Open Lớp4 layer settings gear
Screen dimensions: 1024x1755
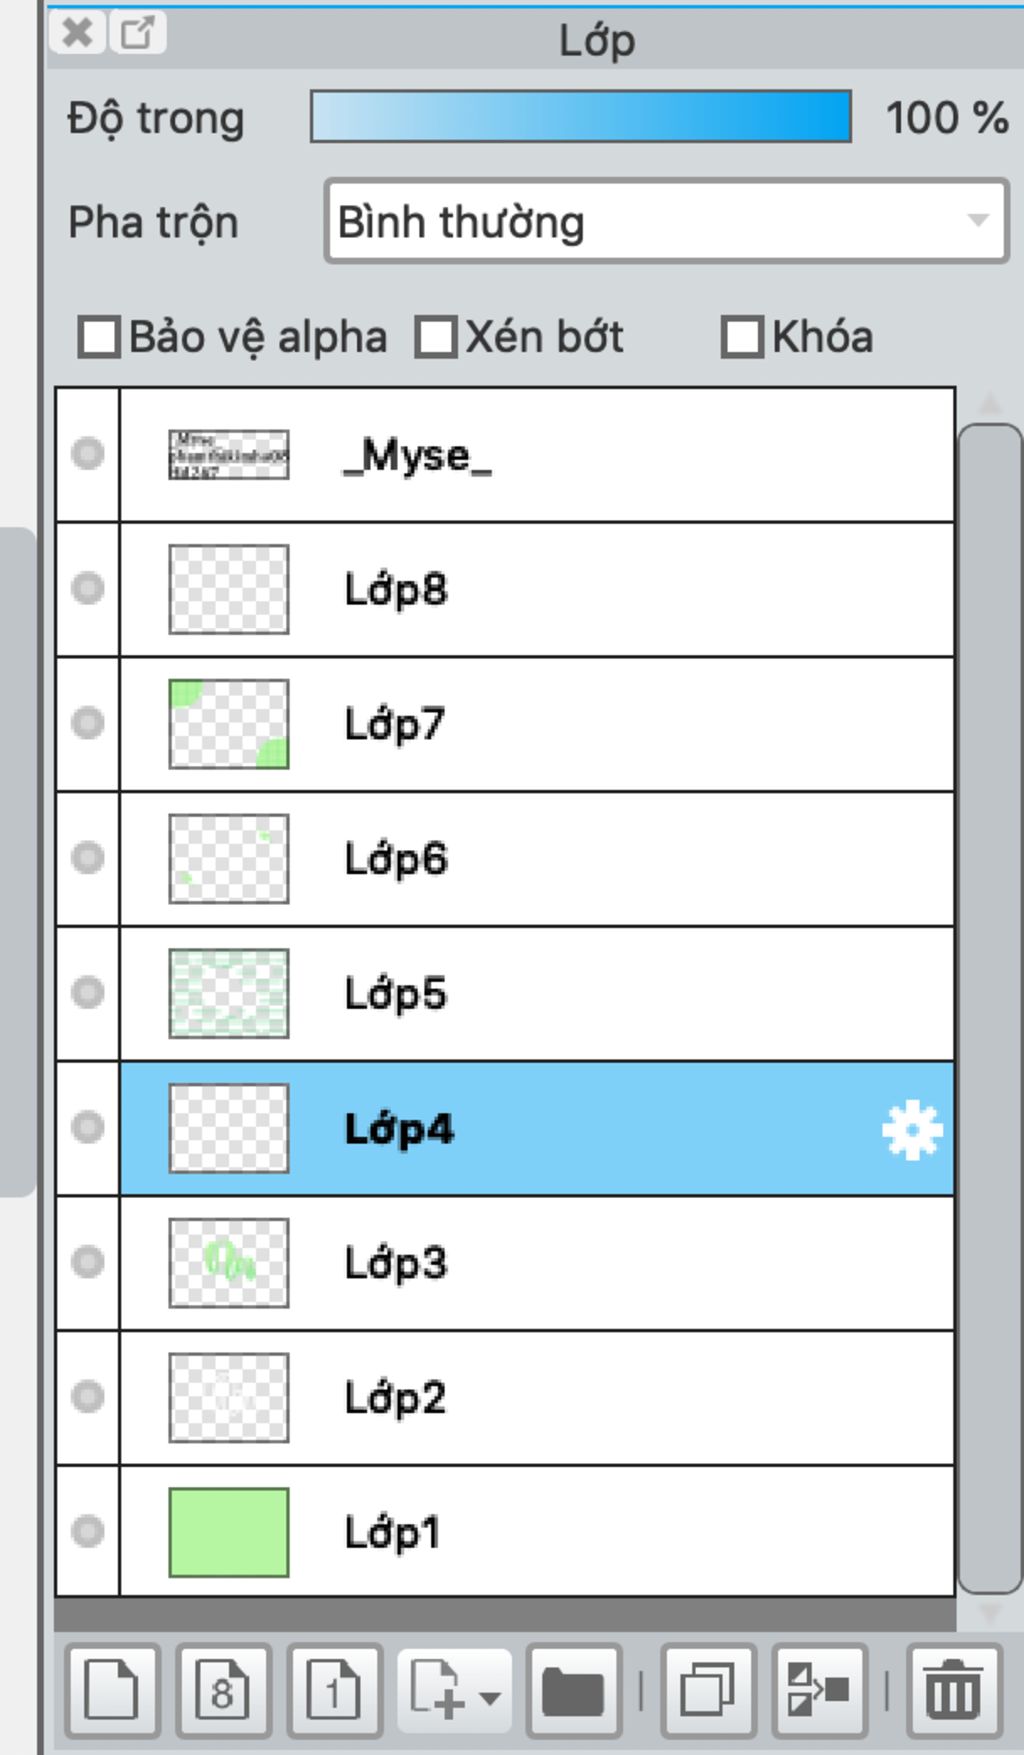(x=912, y=1130)
